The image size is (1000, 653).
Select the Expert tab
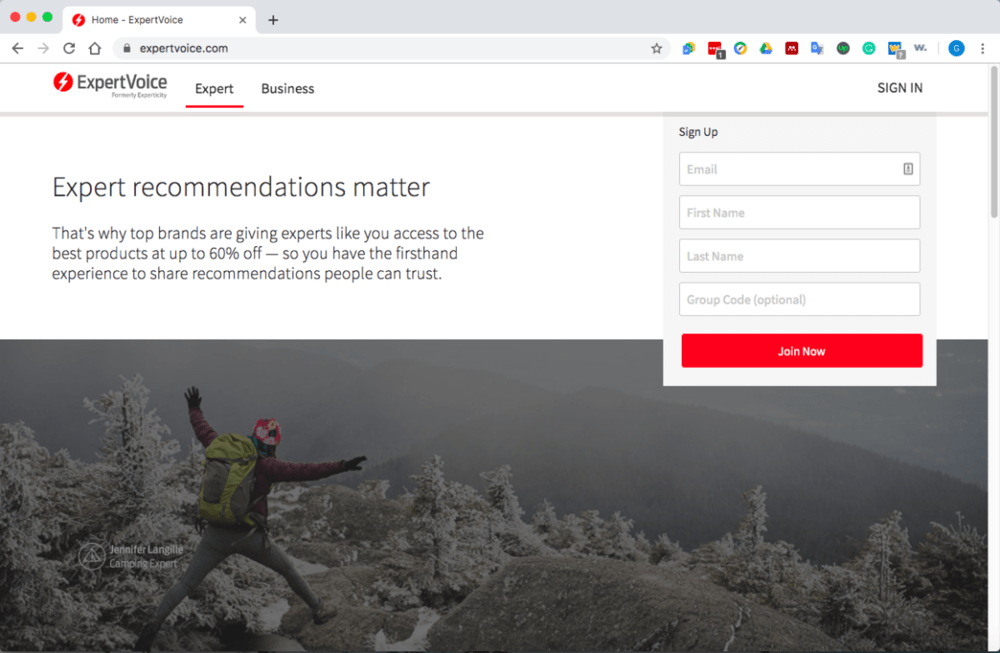click(x=214, y=89)
